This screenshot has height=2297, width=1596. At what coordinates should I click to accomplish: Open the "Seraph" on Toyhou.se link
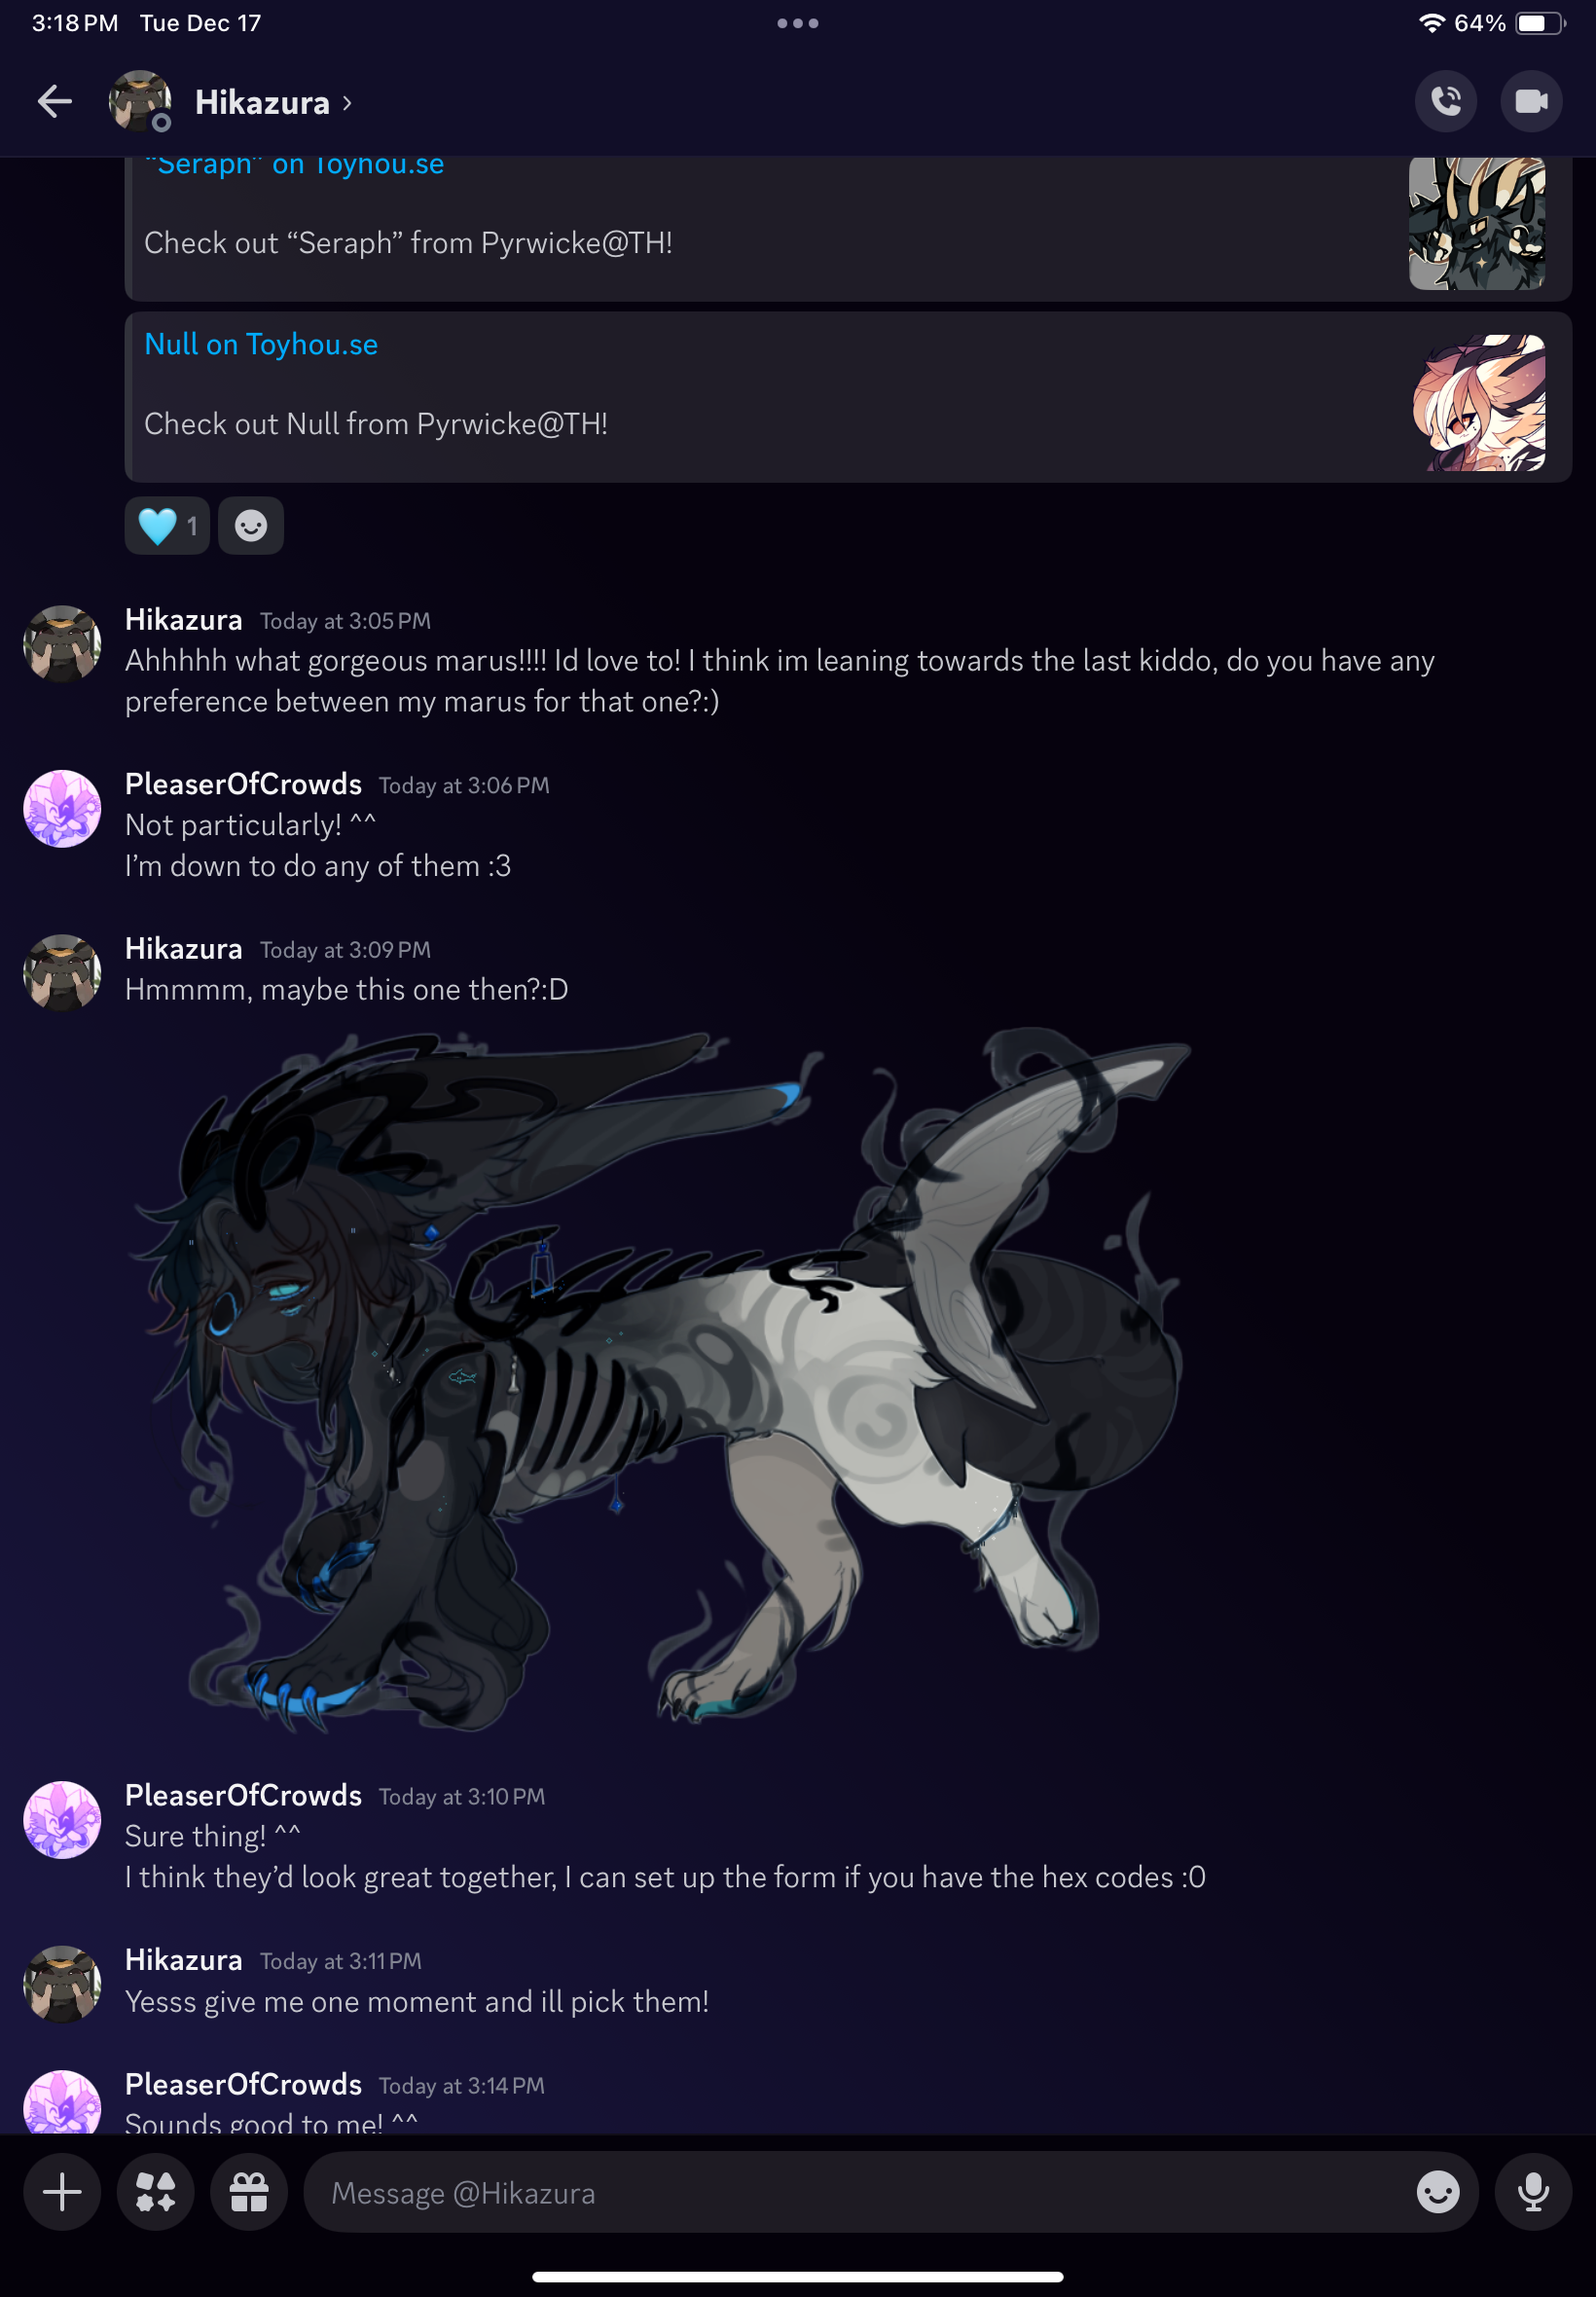click(x=294, y=165)
